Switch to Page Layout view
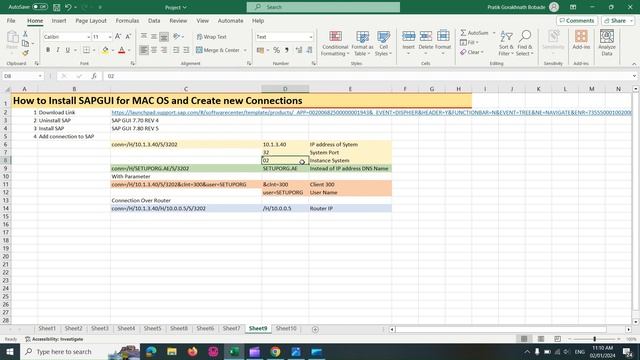This screenshot has width=640, height=360. (x=541, y=339)
